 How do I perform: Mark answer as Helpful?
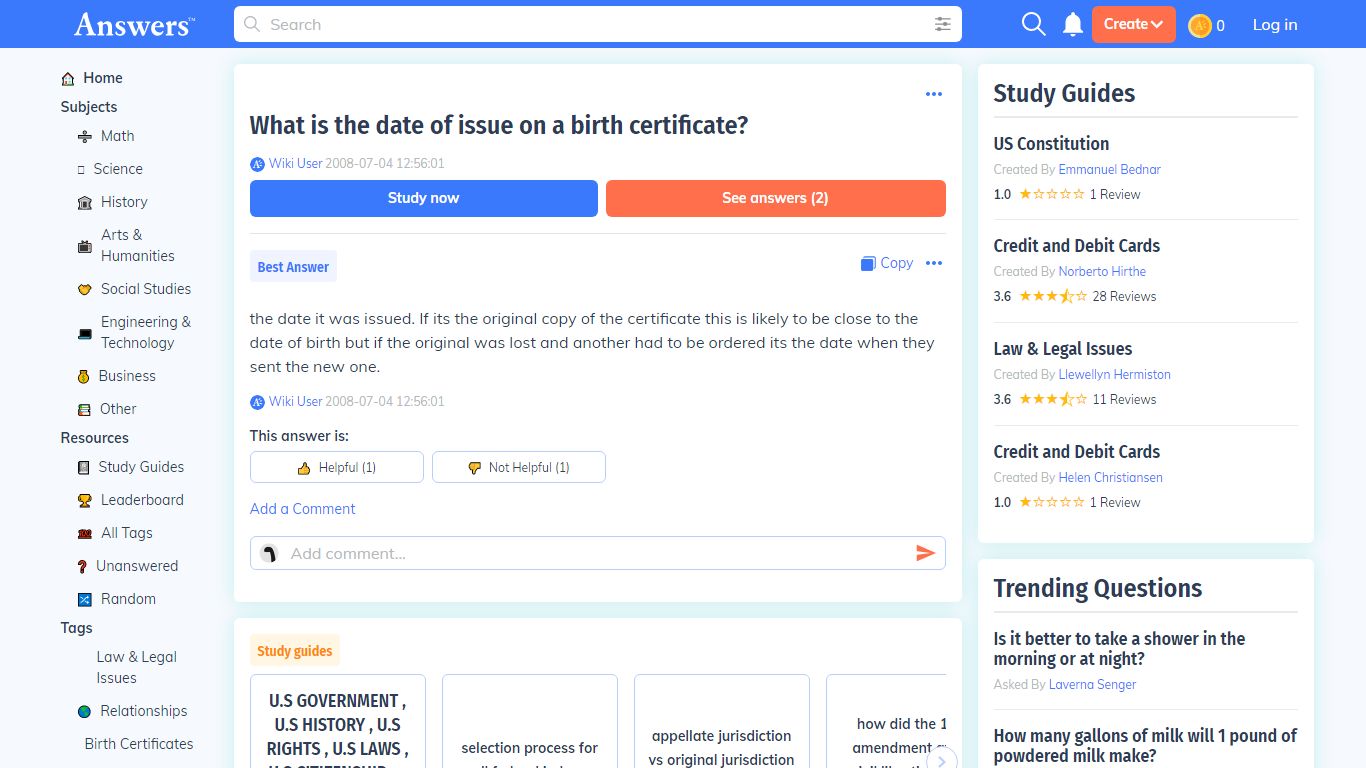pos(337,467)
